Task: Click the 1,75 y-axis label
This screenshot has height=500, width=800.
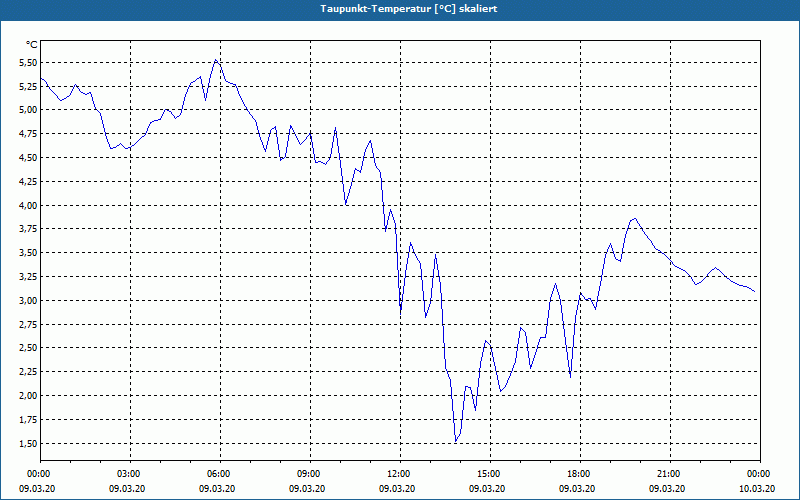Action: pos(28,419)
